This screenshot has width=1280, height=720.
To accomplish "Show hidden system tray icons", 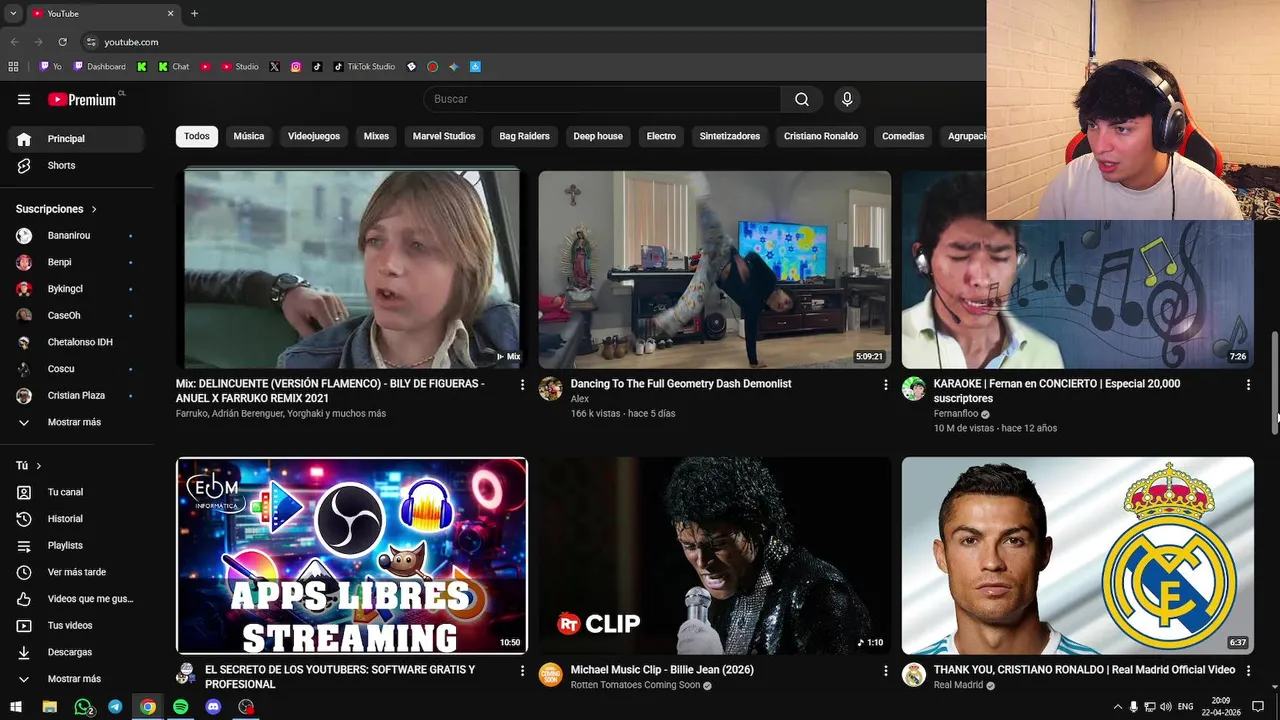I will tap(1118, 707).
